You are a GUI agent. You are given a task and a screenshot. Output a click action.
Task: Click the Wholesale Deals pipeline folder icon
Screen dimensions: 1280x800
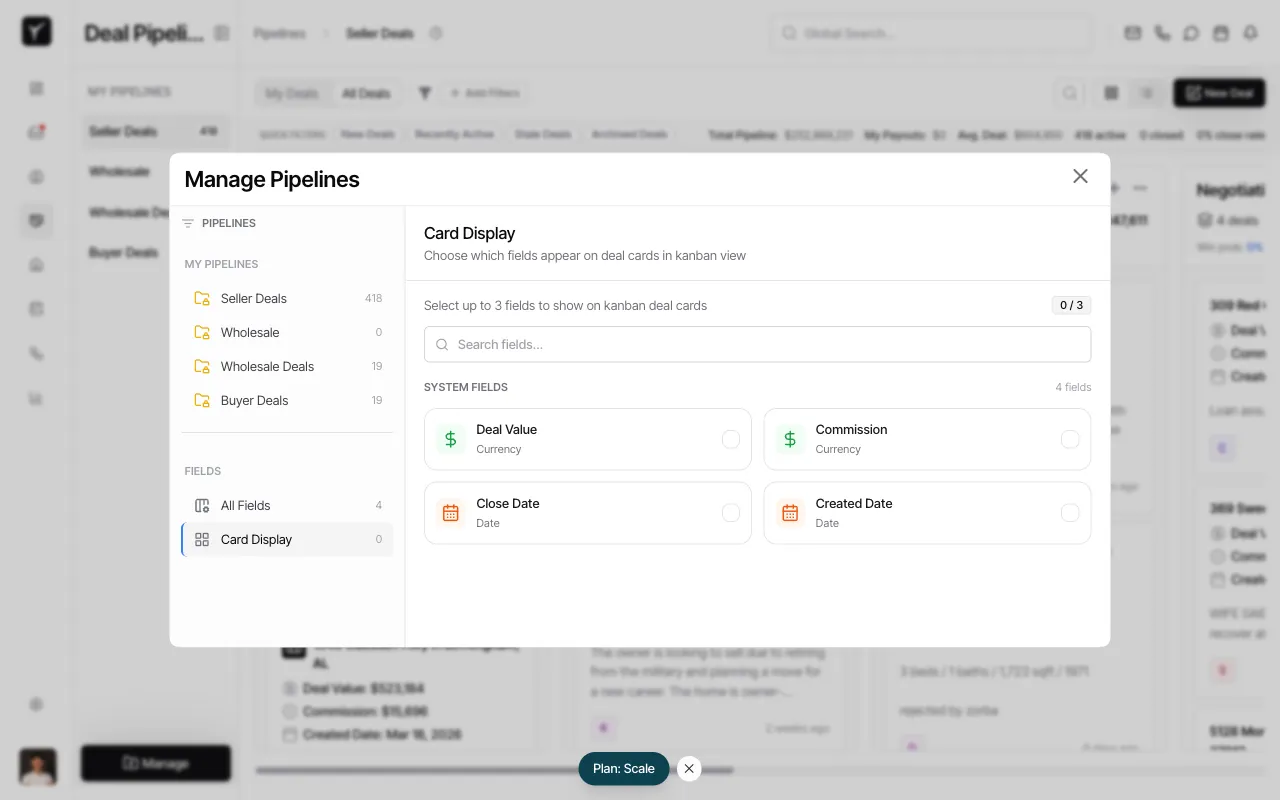(200, 366)
